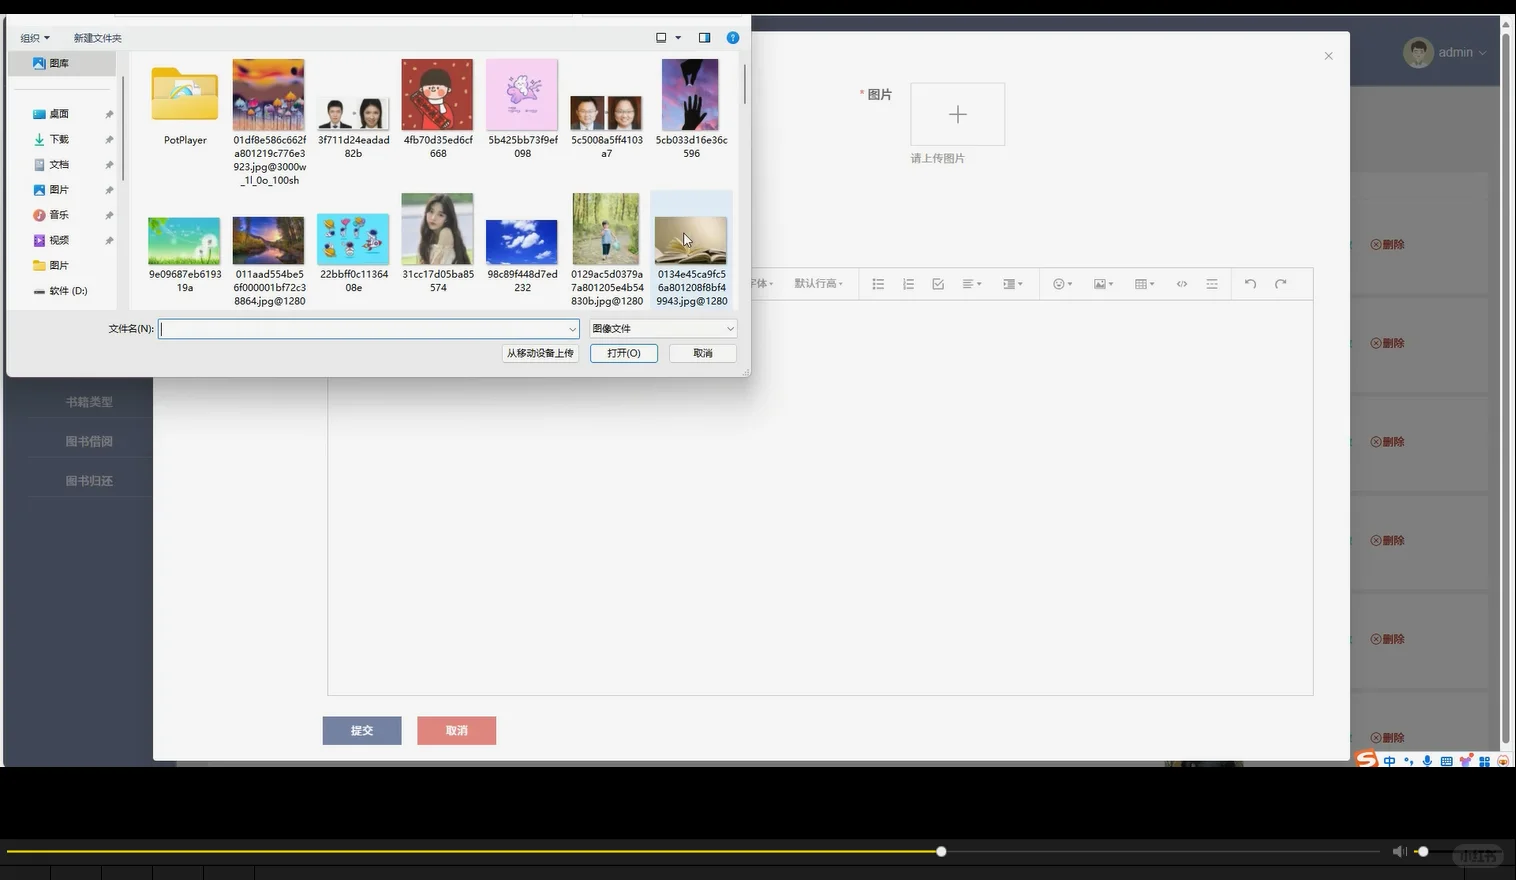
Task: Open 图书归还 in the left sidebar
Action: coord(89,481)
